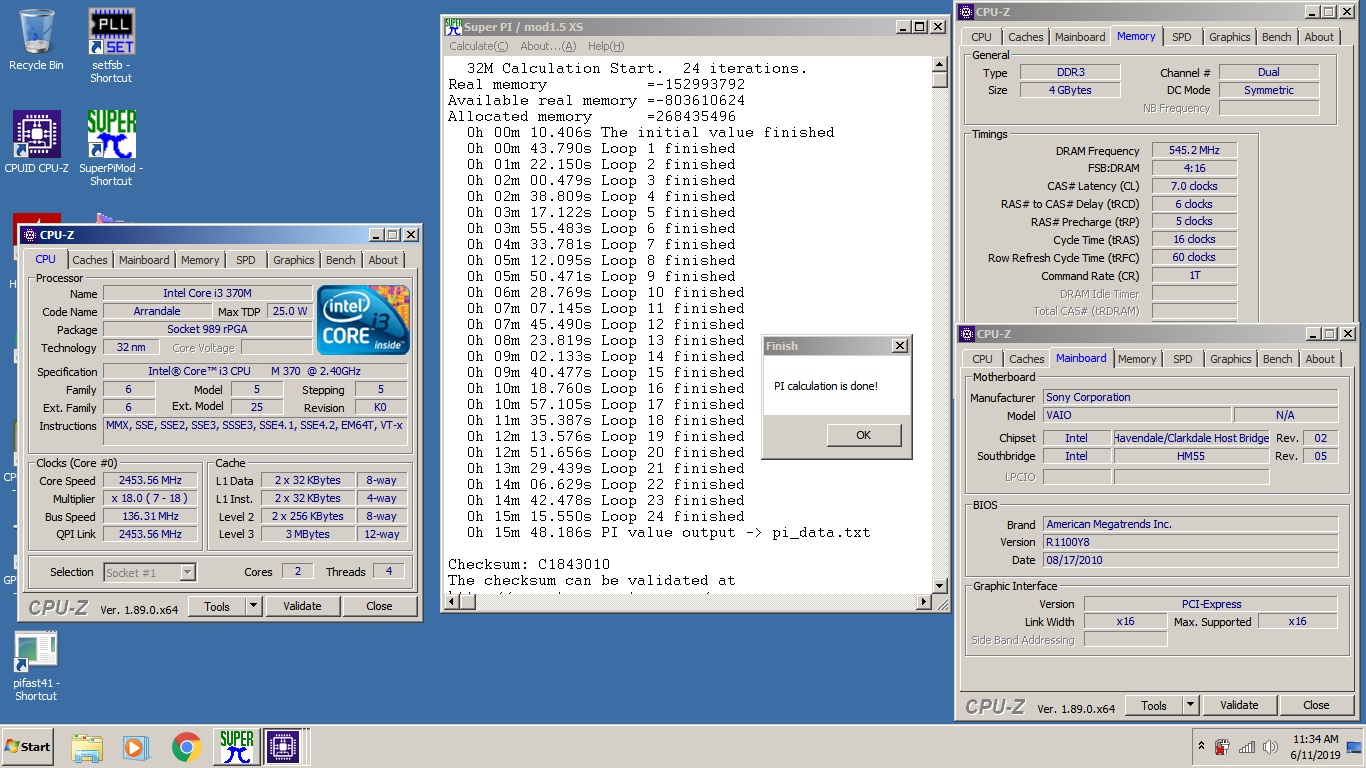Select About tab in Mainboard window
This screenshot has width=1366, height=768.
coord(1320,359)
